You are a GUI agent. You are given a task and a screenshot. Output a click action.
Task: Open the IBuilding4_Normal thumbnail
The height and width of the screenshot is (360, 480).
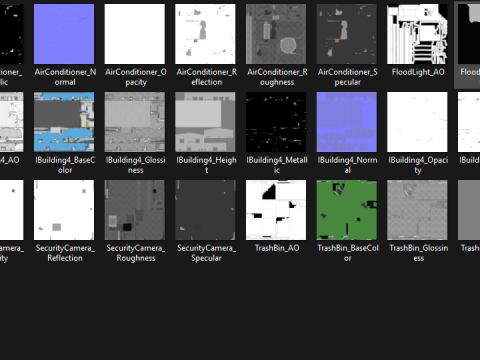pyautogui.click(x=347, y=122)
